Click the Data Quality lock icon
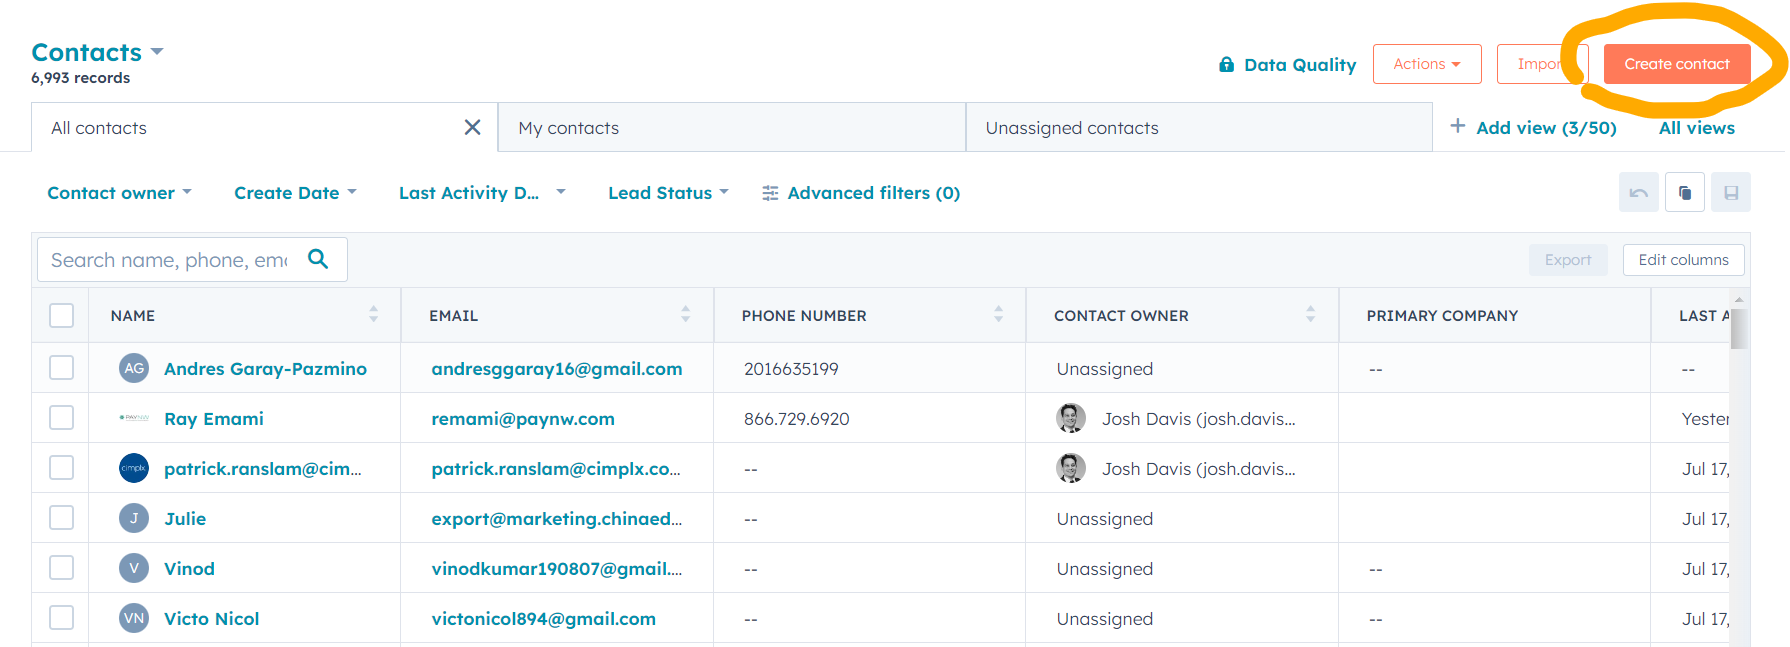This screenshot has height=647, width=1790. (1226, 65)
